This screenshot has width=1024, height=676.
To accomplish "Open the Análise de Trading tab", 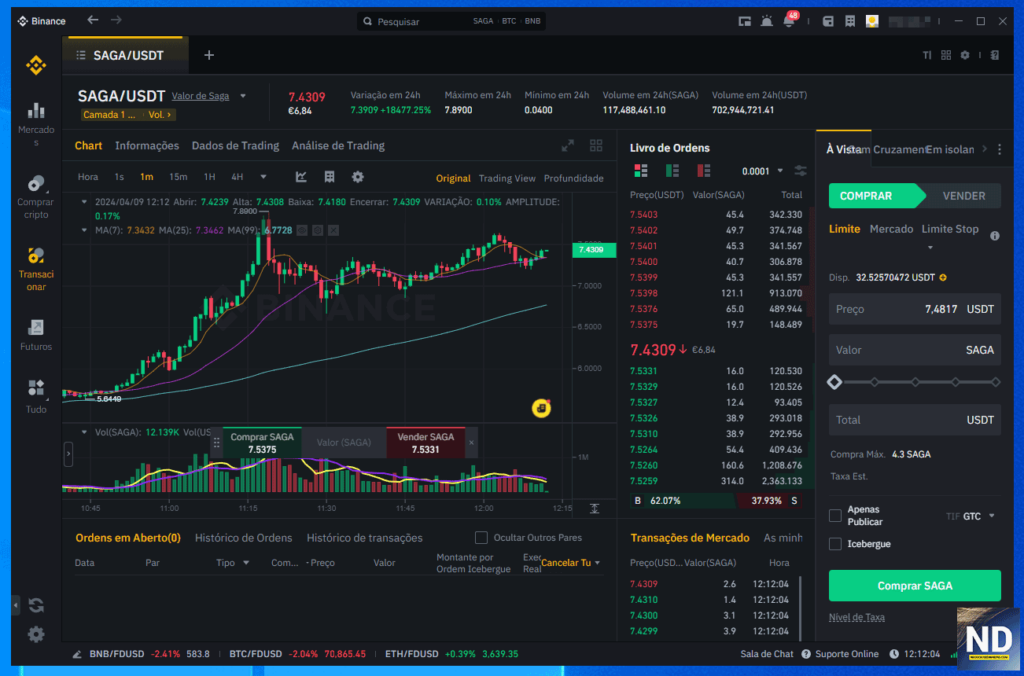I will [338, 146].
